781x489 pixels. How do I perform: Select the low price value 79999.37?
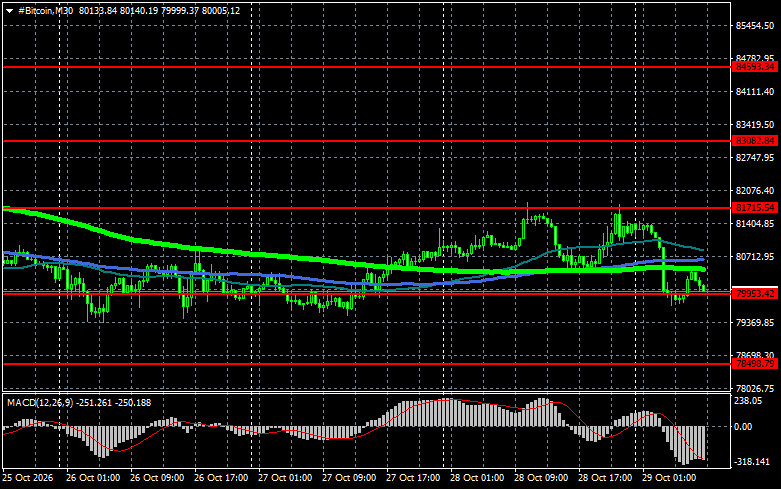(x=179, y=10)
